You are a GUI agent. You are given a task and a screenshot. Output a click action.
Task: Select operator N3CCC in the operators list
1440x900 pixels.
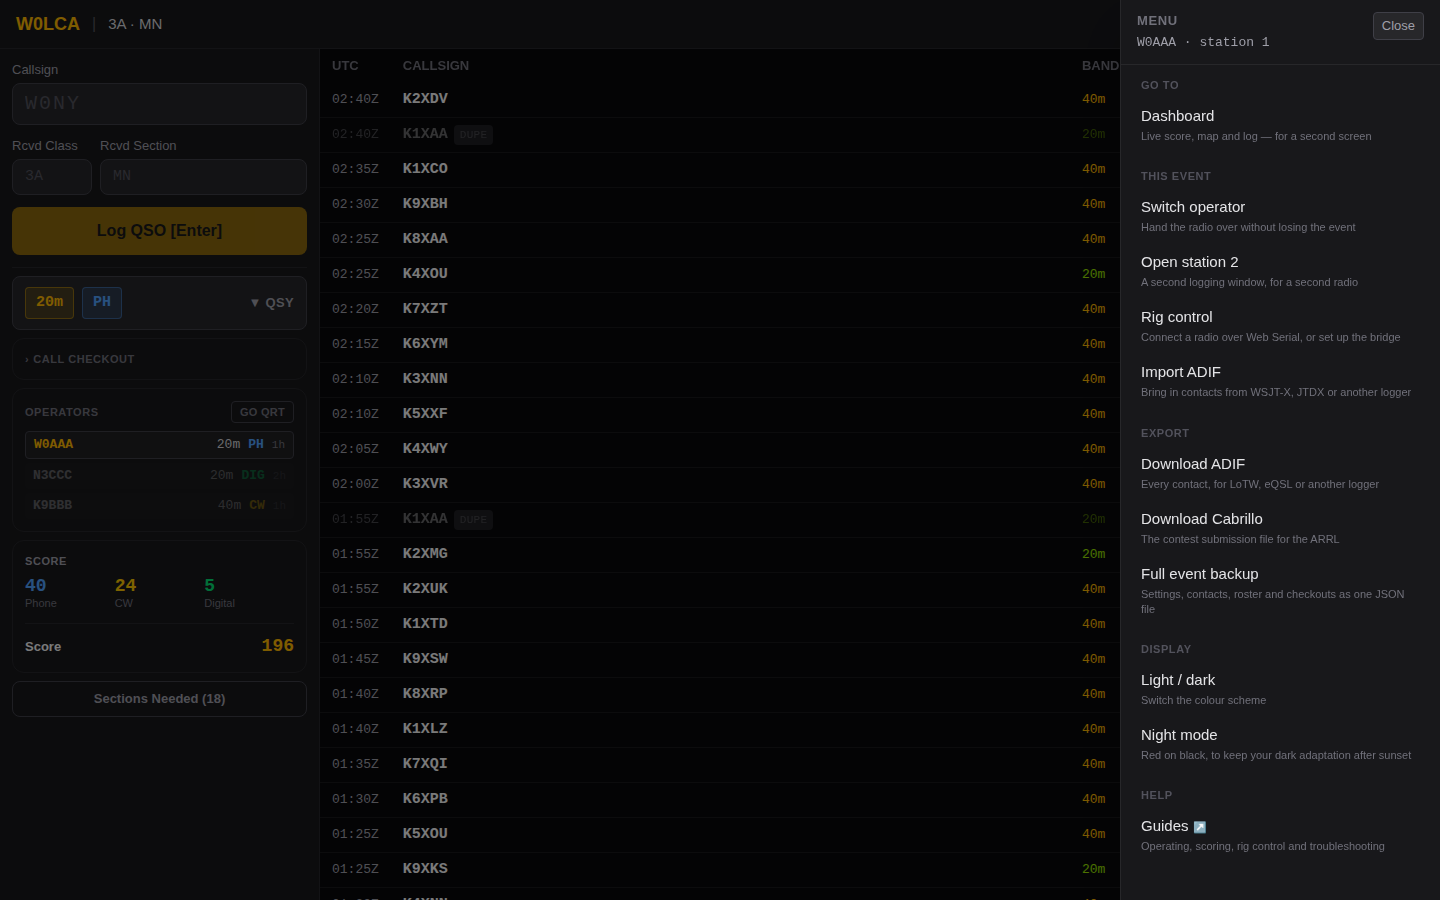159,475
